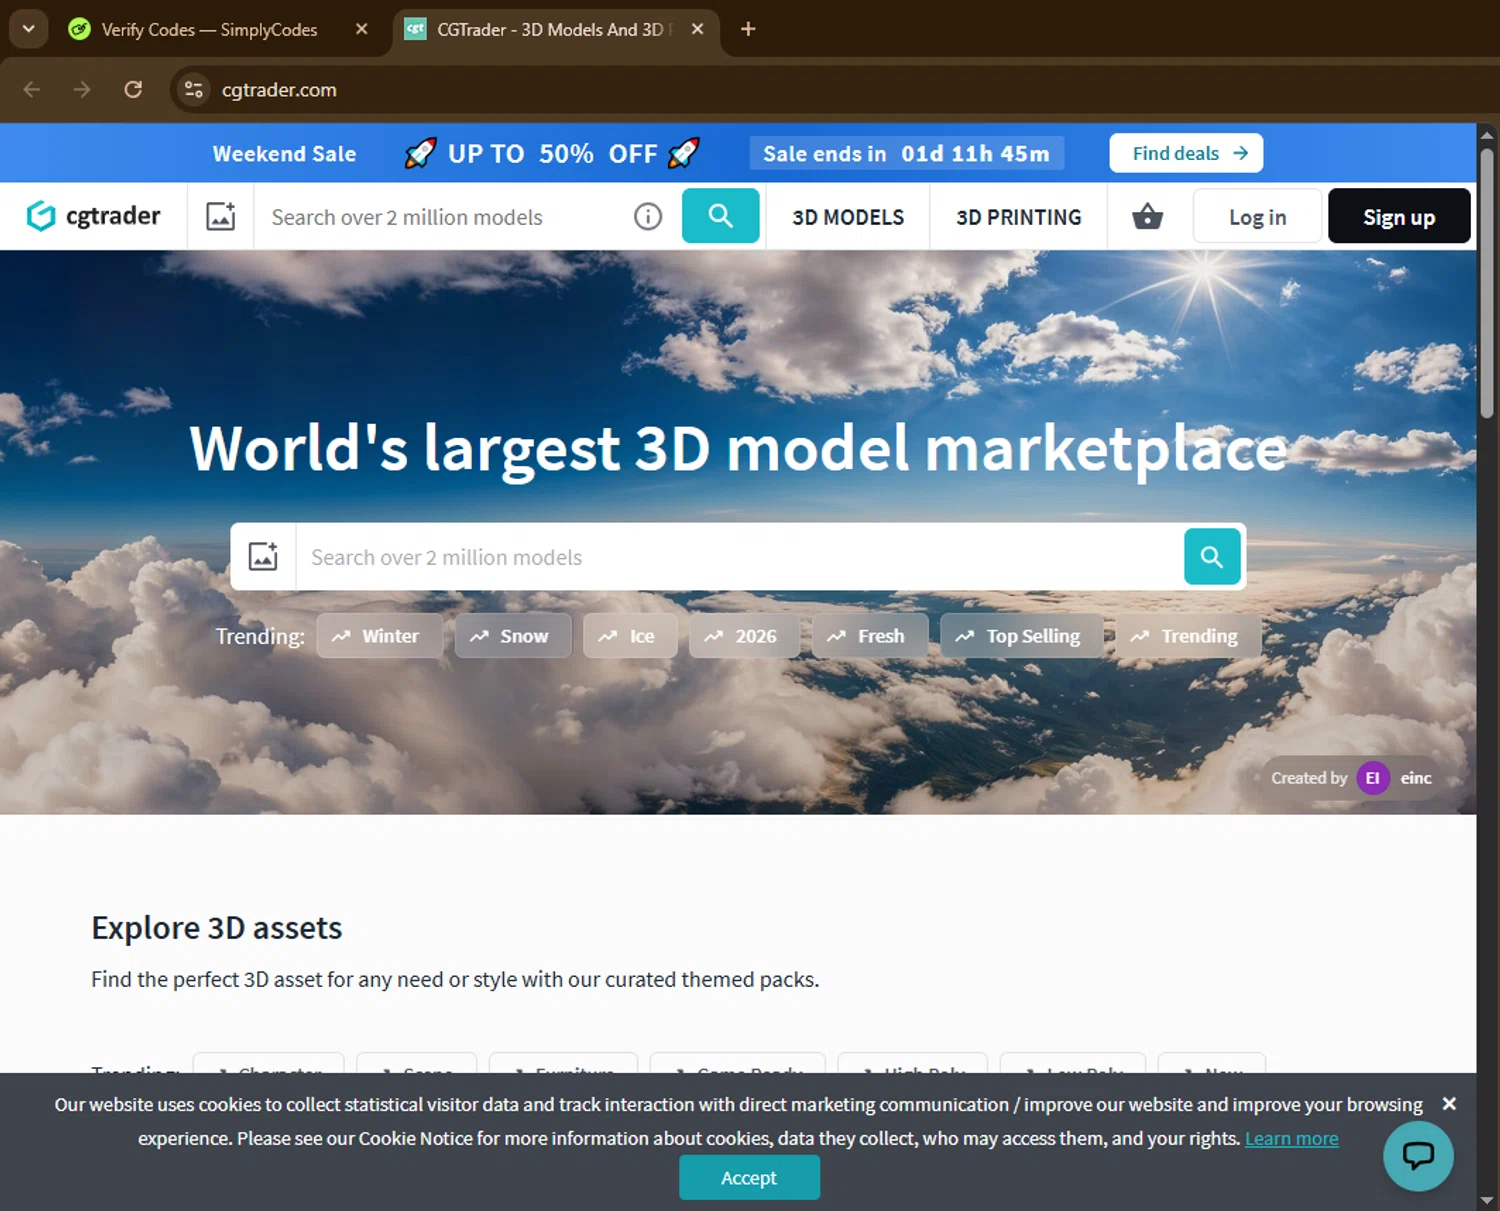1500x1211 pixels.
Task: Dismiss the cookie notice with X
Action: 1449,1104
